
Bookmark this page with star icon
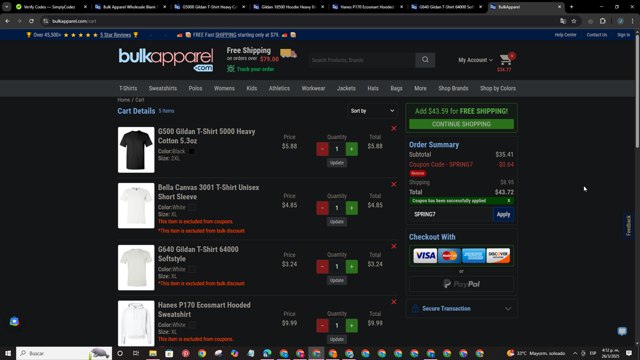[x=574, y=21]
